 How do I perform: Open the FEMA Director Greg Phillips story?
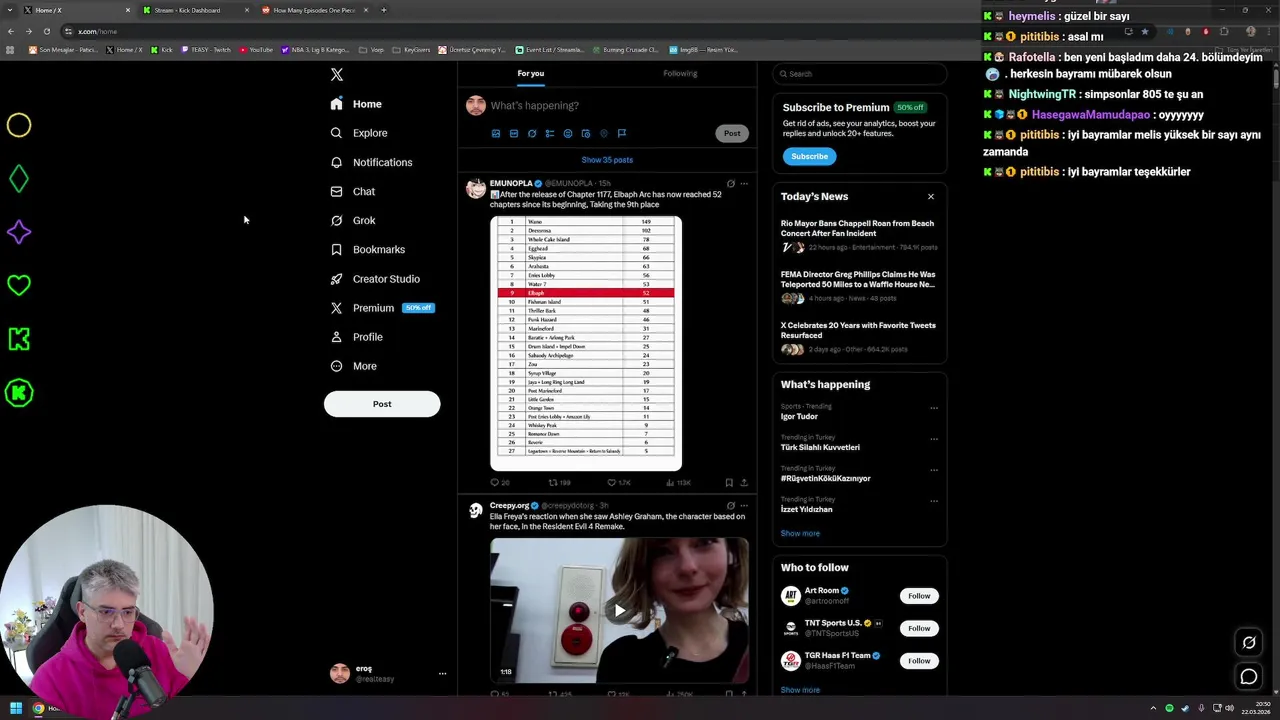pyautogui.click(x=859, y=288)
